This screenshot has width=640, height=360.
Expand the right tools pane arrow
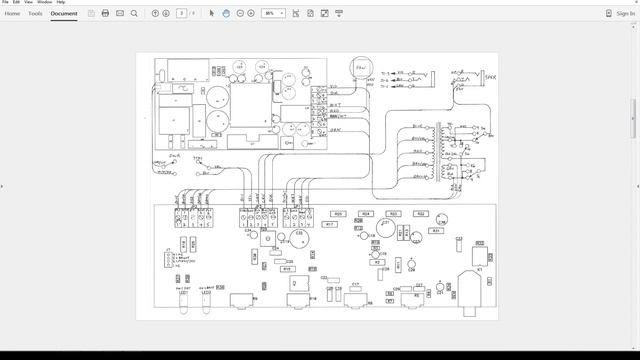638,187
